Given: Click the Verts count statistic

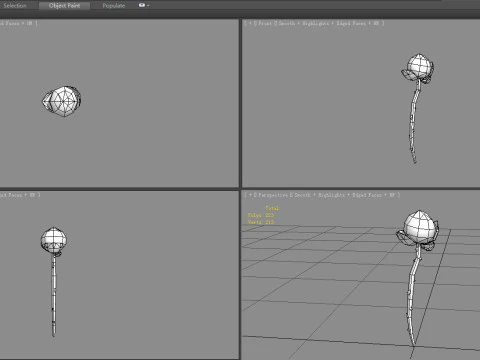Looking at the screenshot, I should tap(261, 222).
